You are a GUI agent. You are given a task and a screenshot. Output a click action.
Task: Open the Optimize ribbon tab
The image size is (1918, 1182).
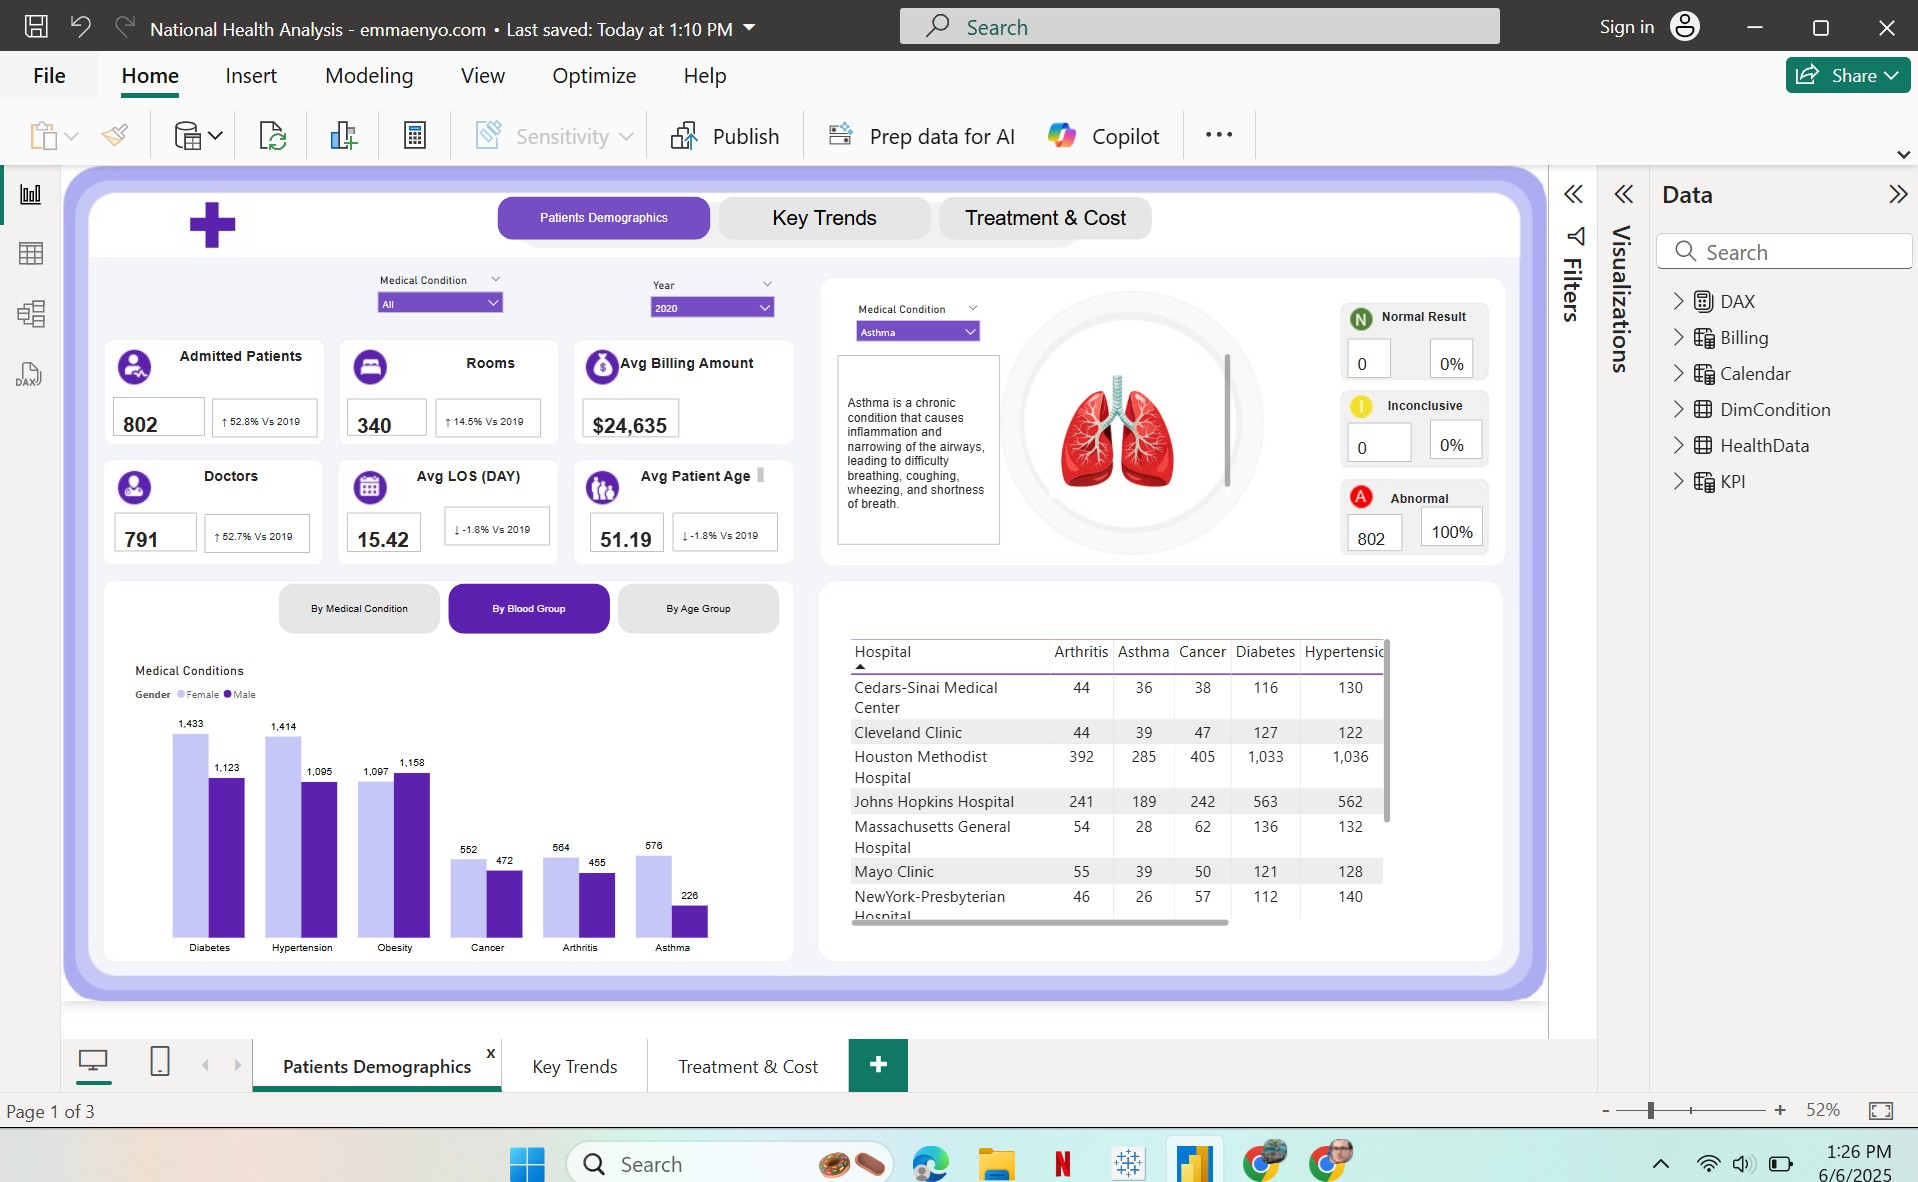point(594,76)
